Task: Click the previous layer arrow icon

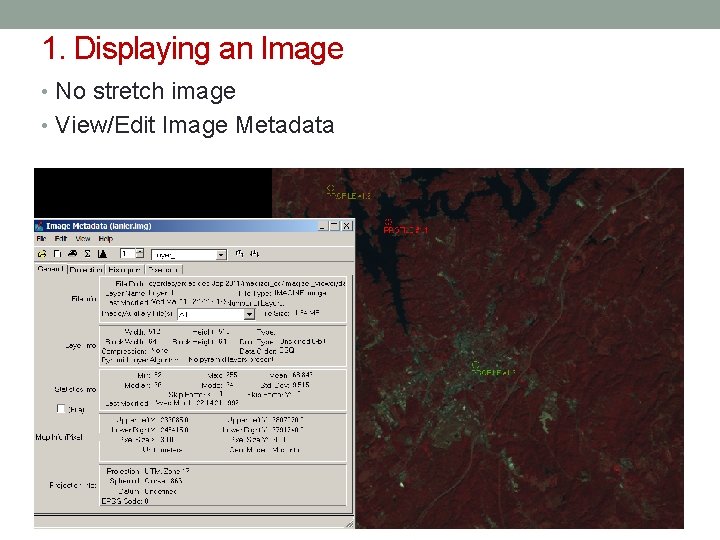Action: (239, 253)
